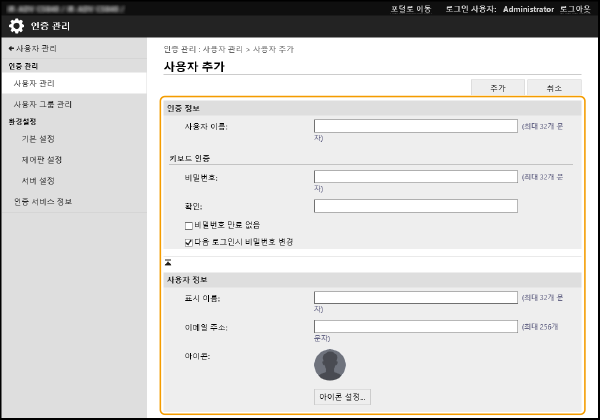The height and width of the screenshot is (420, 600).
Task: Open 사용자 관리 in the sidebar
Action: coord(34,83)
